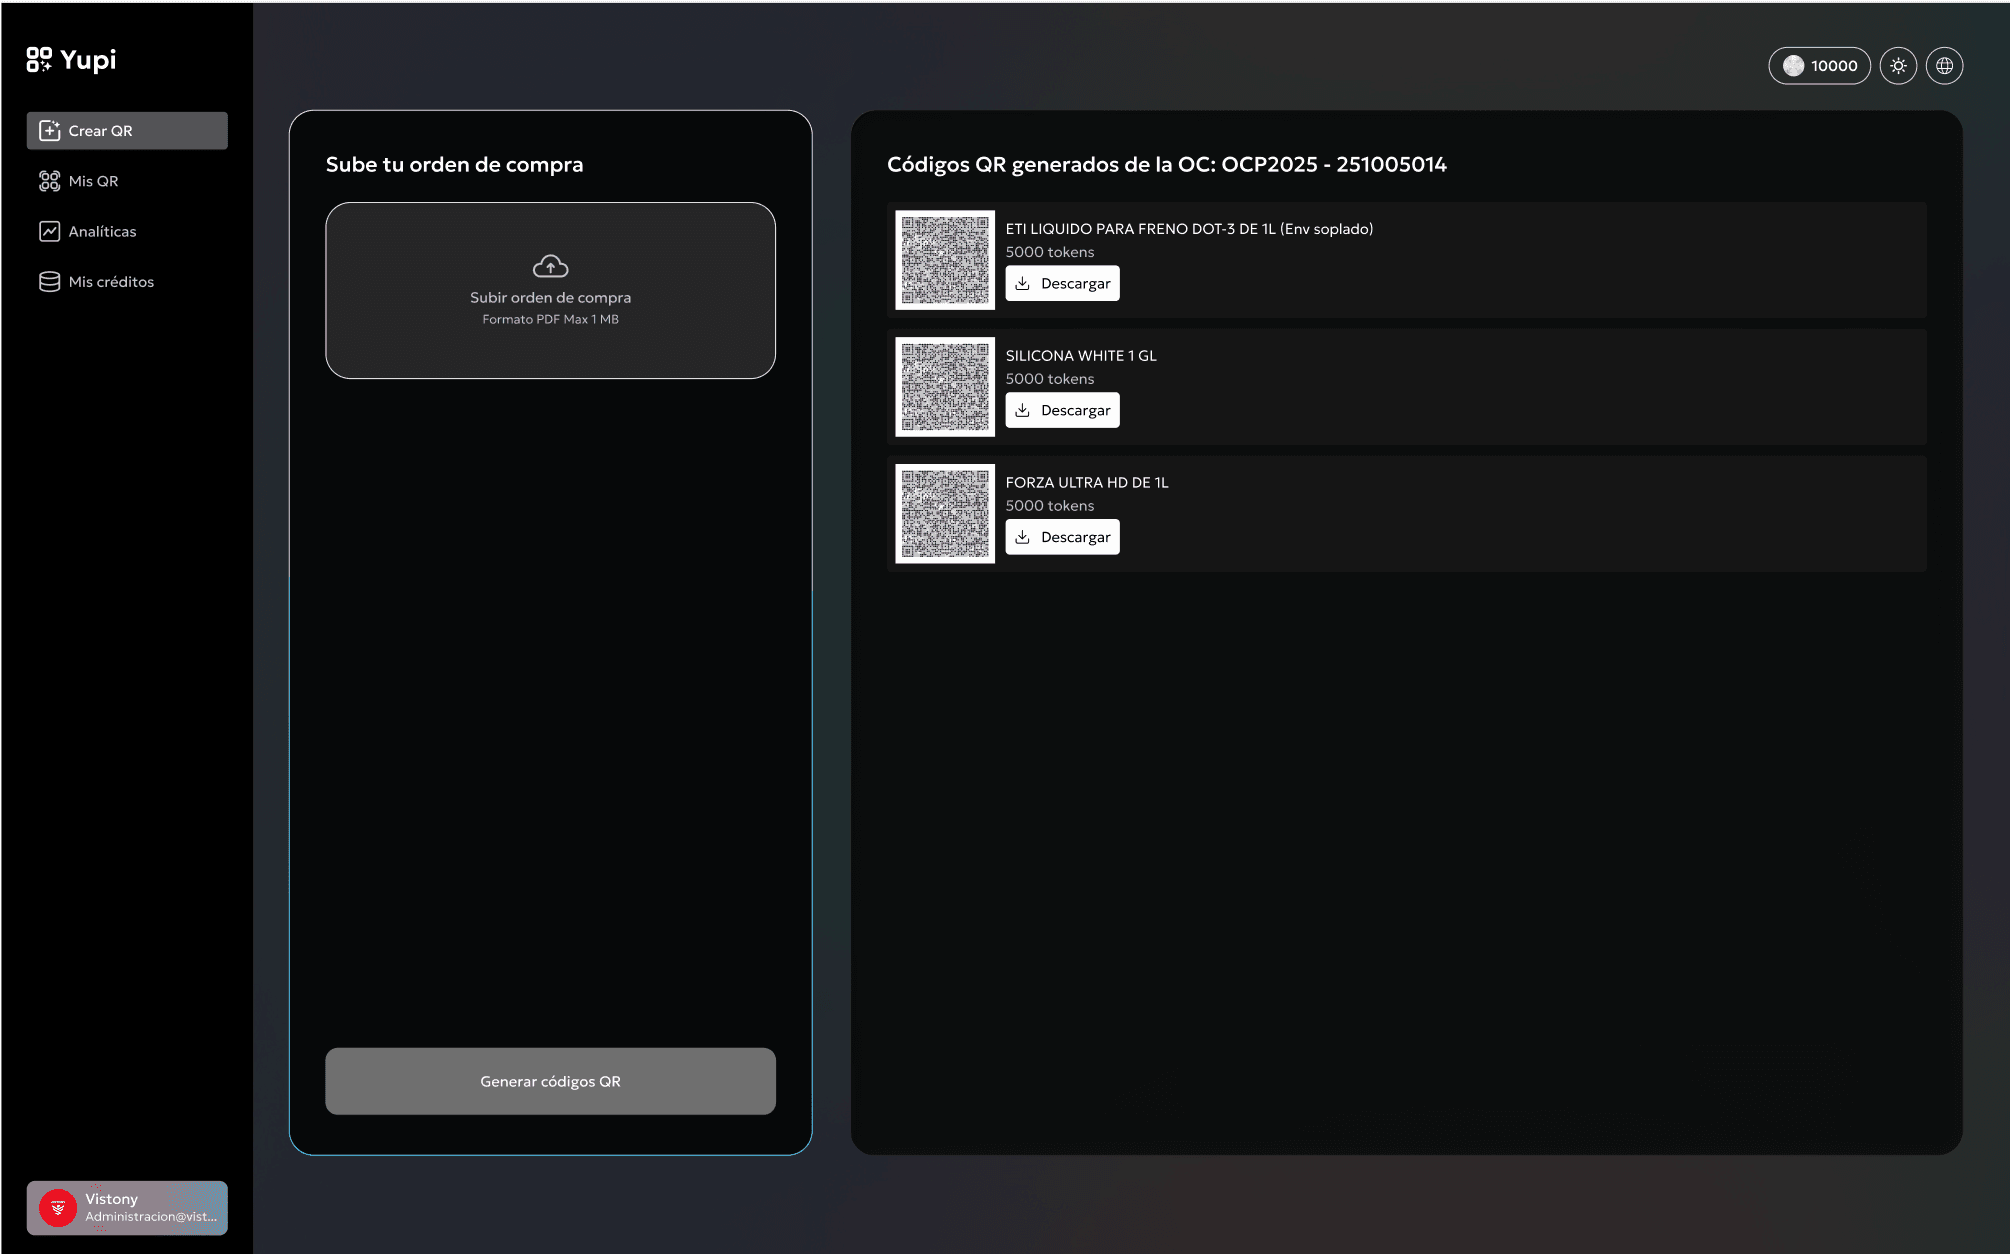Click the coin icon next to 10000
The image size is (2010, 1254).
[1793, 66]
